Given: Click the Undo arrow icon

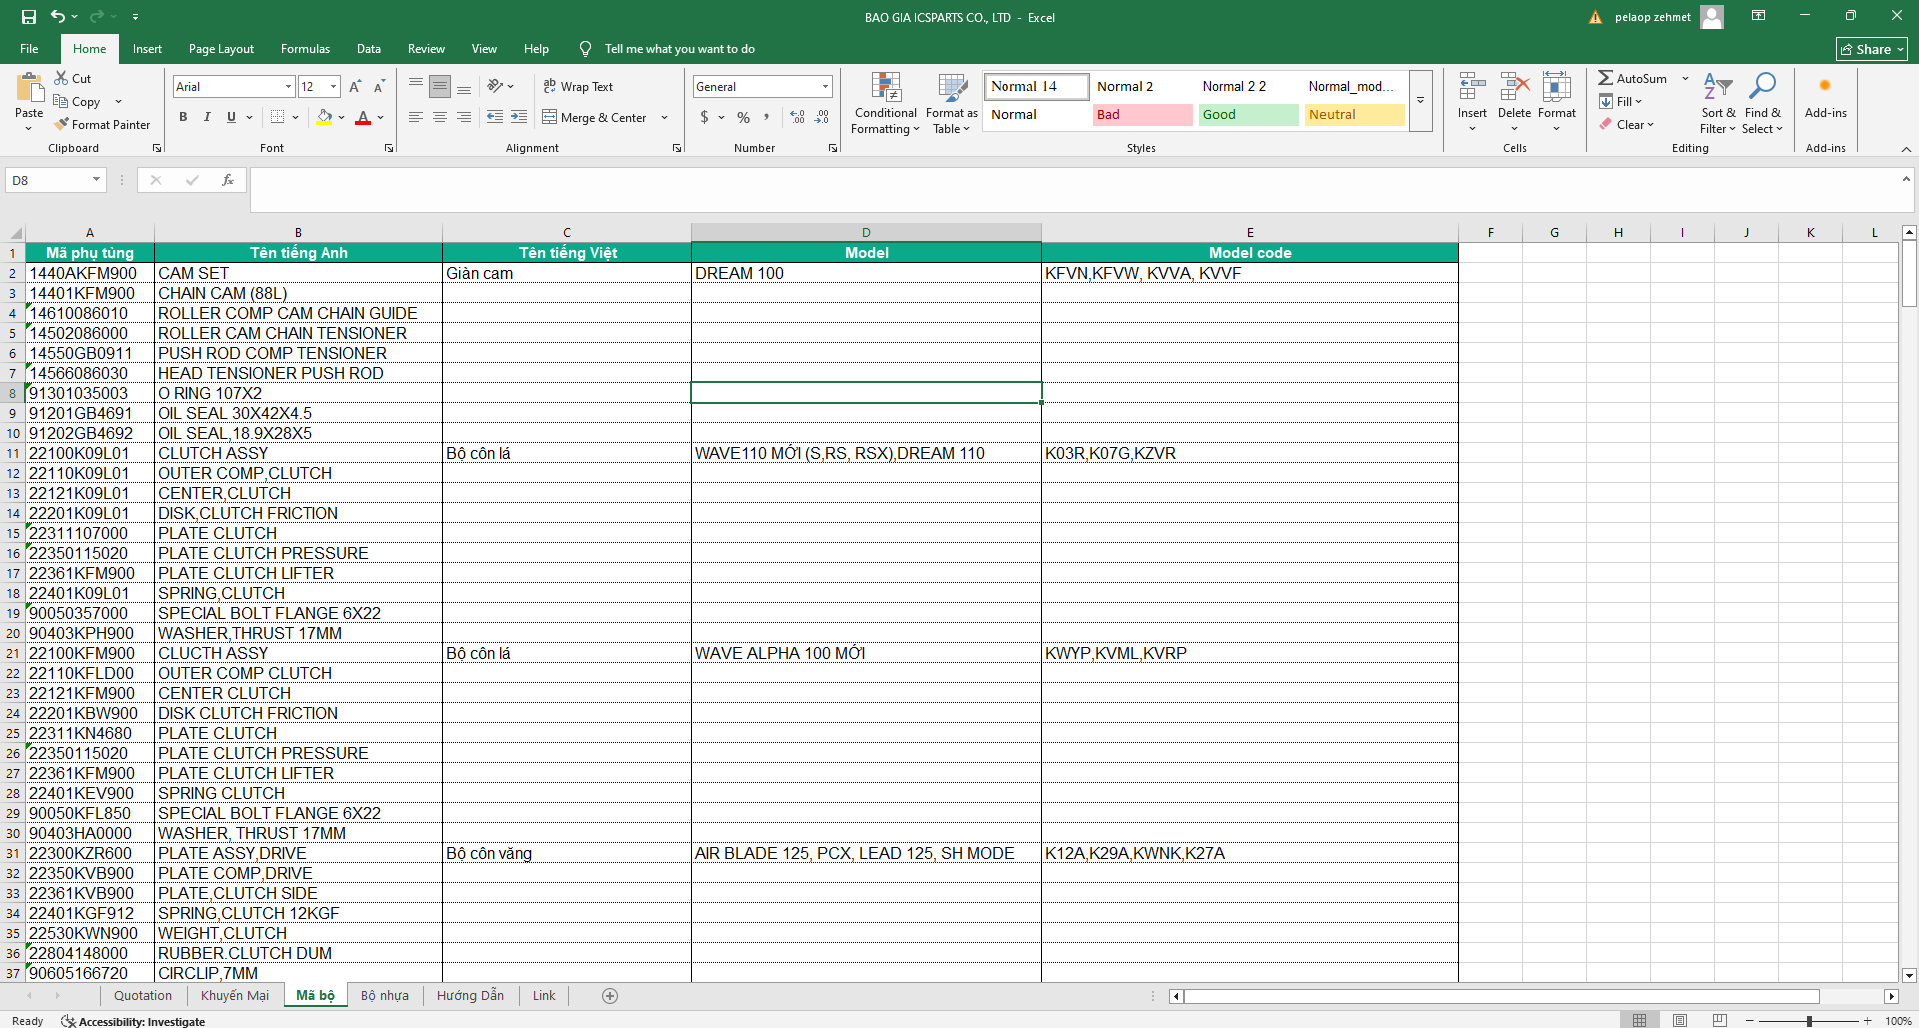Looking at the screenshot, I should coord(58,17).
